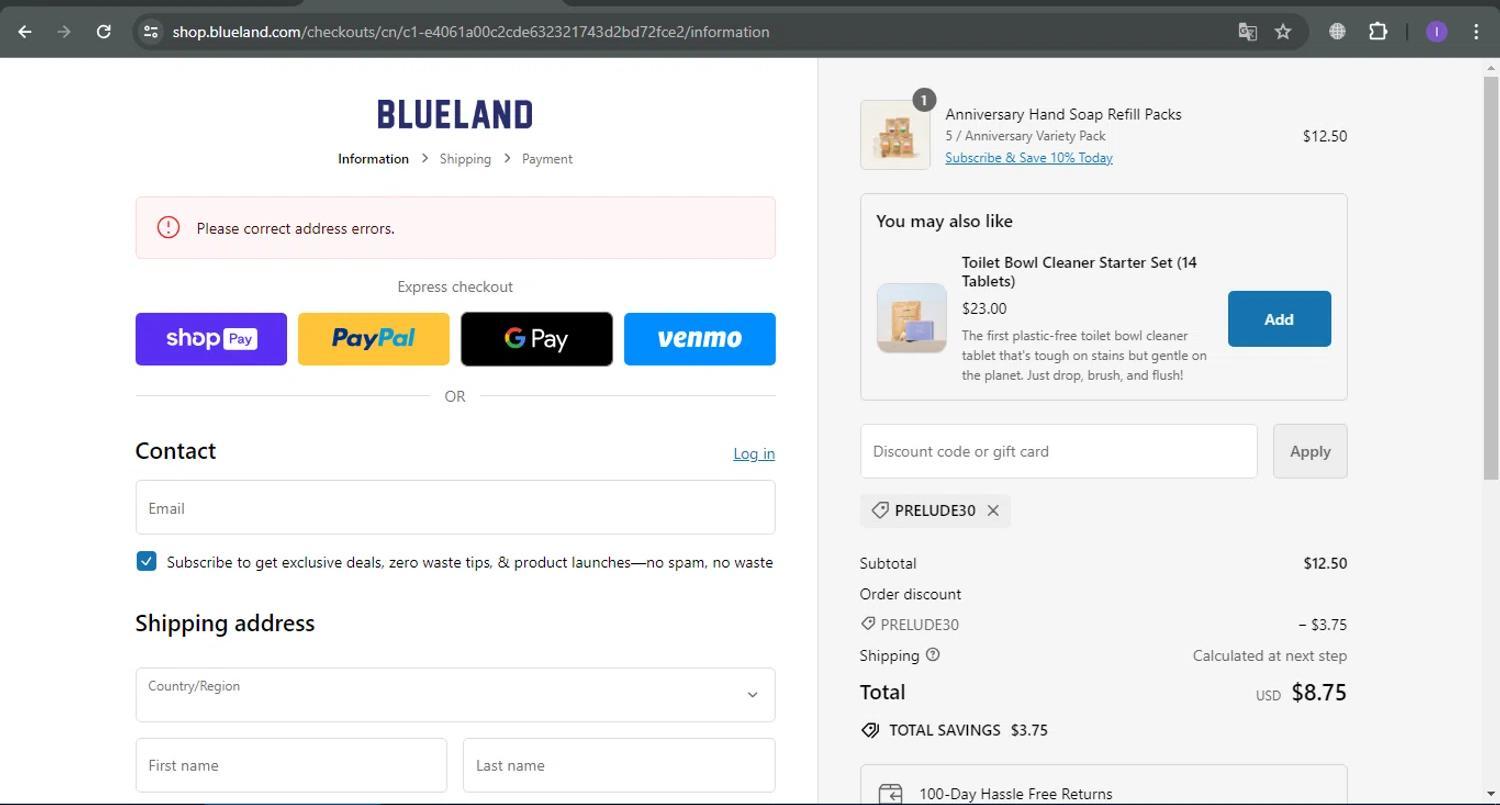Click Subscribe & Save 10% Today link

[x=1029, y=158]
